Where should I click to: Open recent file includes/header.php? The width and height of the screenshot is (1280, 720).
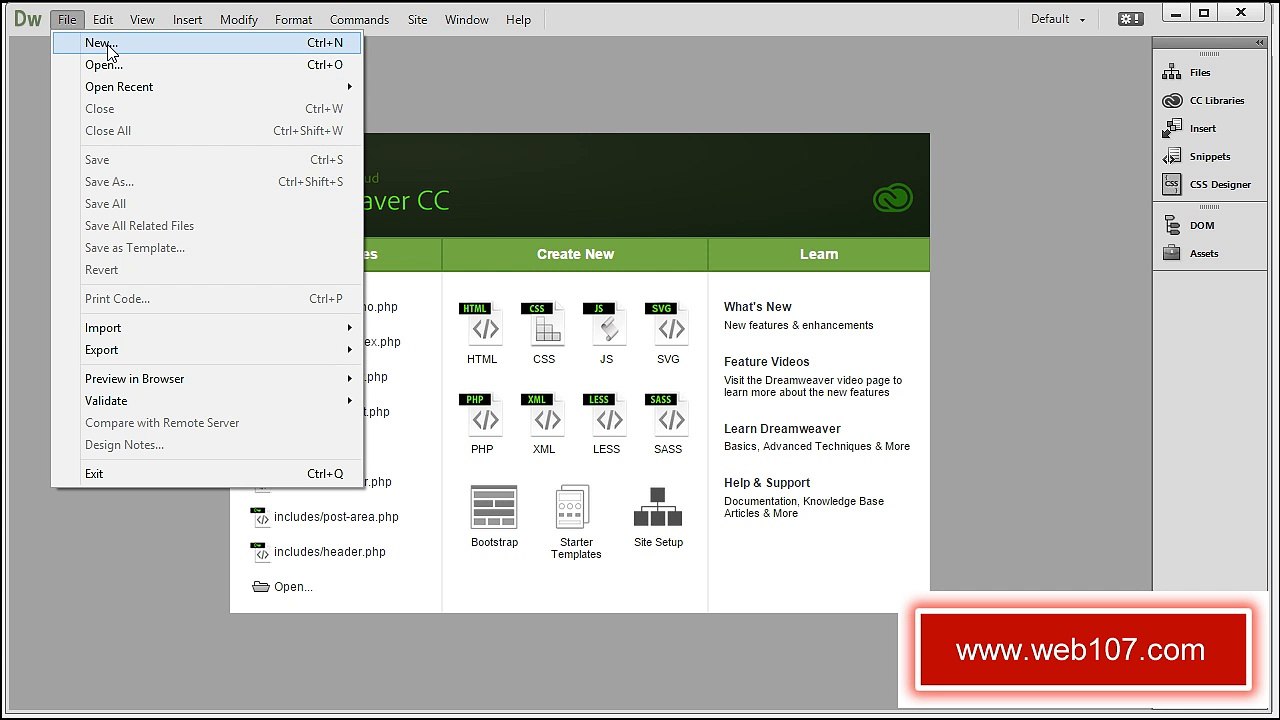click(x=329, y=552)
